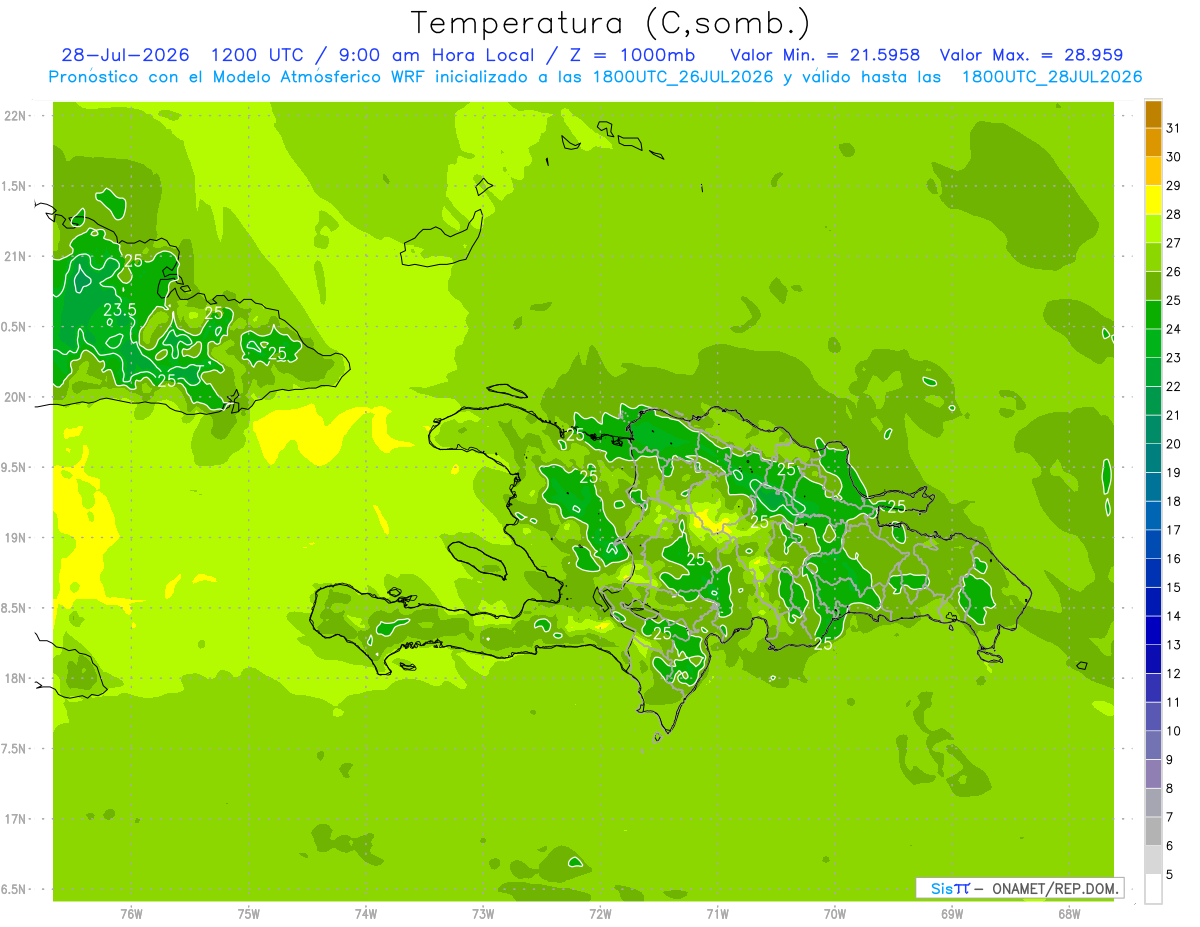Click the 18N latitude axis label
This screenshot has height=927, width=1200.
coord(15,678)
